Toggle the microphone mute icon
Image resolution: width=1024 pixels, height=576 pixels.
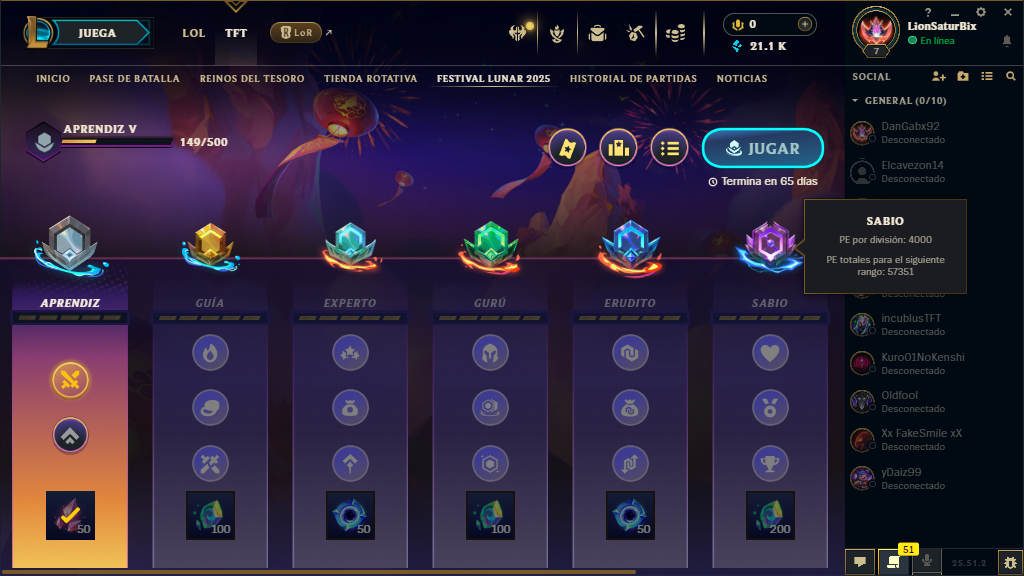click(x=926, y=561)
